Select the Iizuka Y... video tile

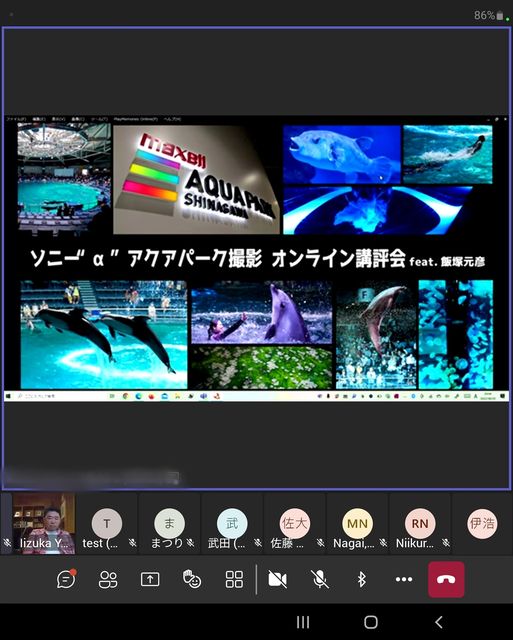point(44,524)
